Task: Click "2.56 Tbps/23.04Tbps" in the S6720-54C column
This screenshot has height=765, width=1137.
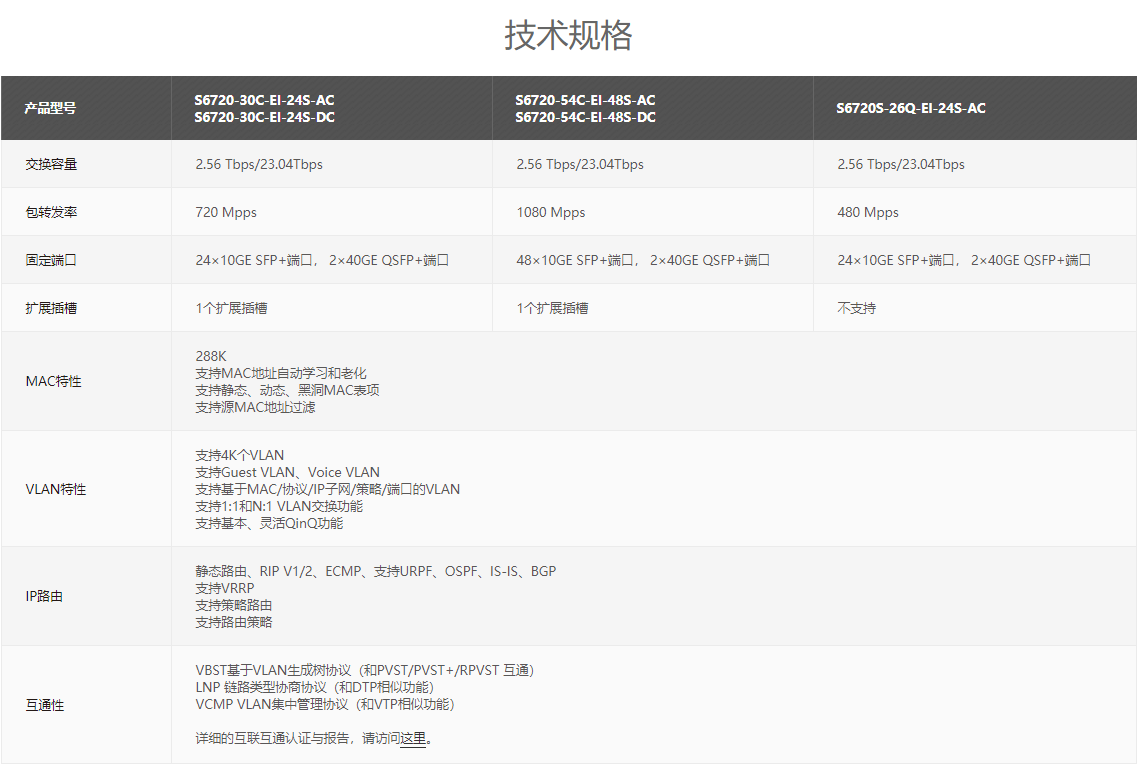Action: coord(580,165)
